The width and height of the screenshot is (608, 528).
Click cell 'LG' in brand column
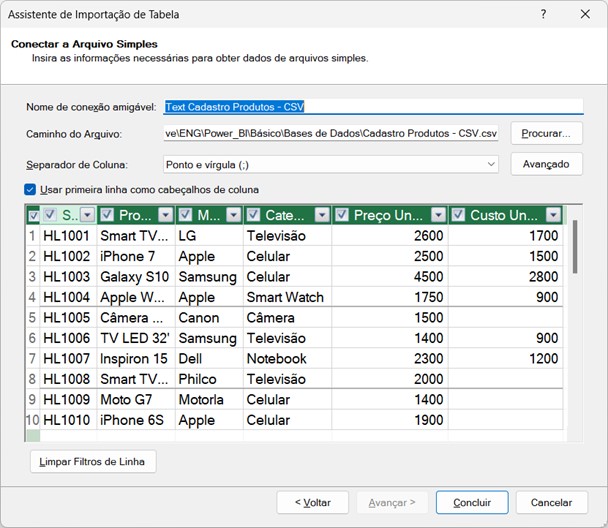pyautogui.click(x=209, y=236)
